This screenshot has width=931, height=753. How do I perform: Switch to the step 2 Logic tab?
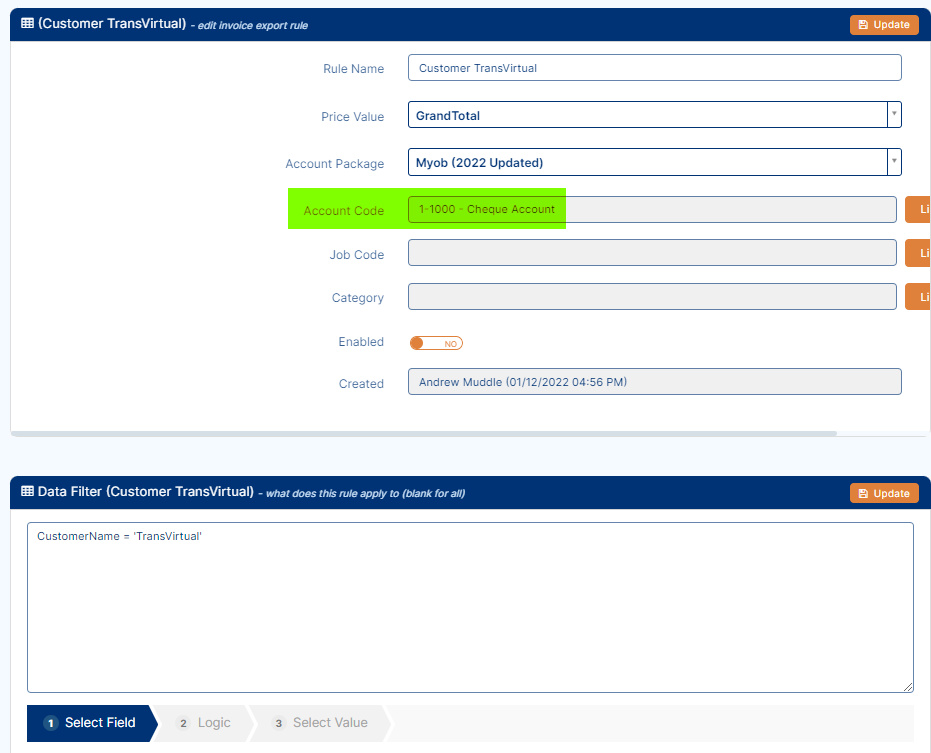[x=204, y=723]
